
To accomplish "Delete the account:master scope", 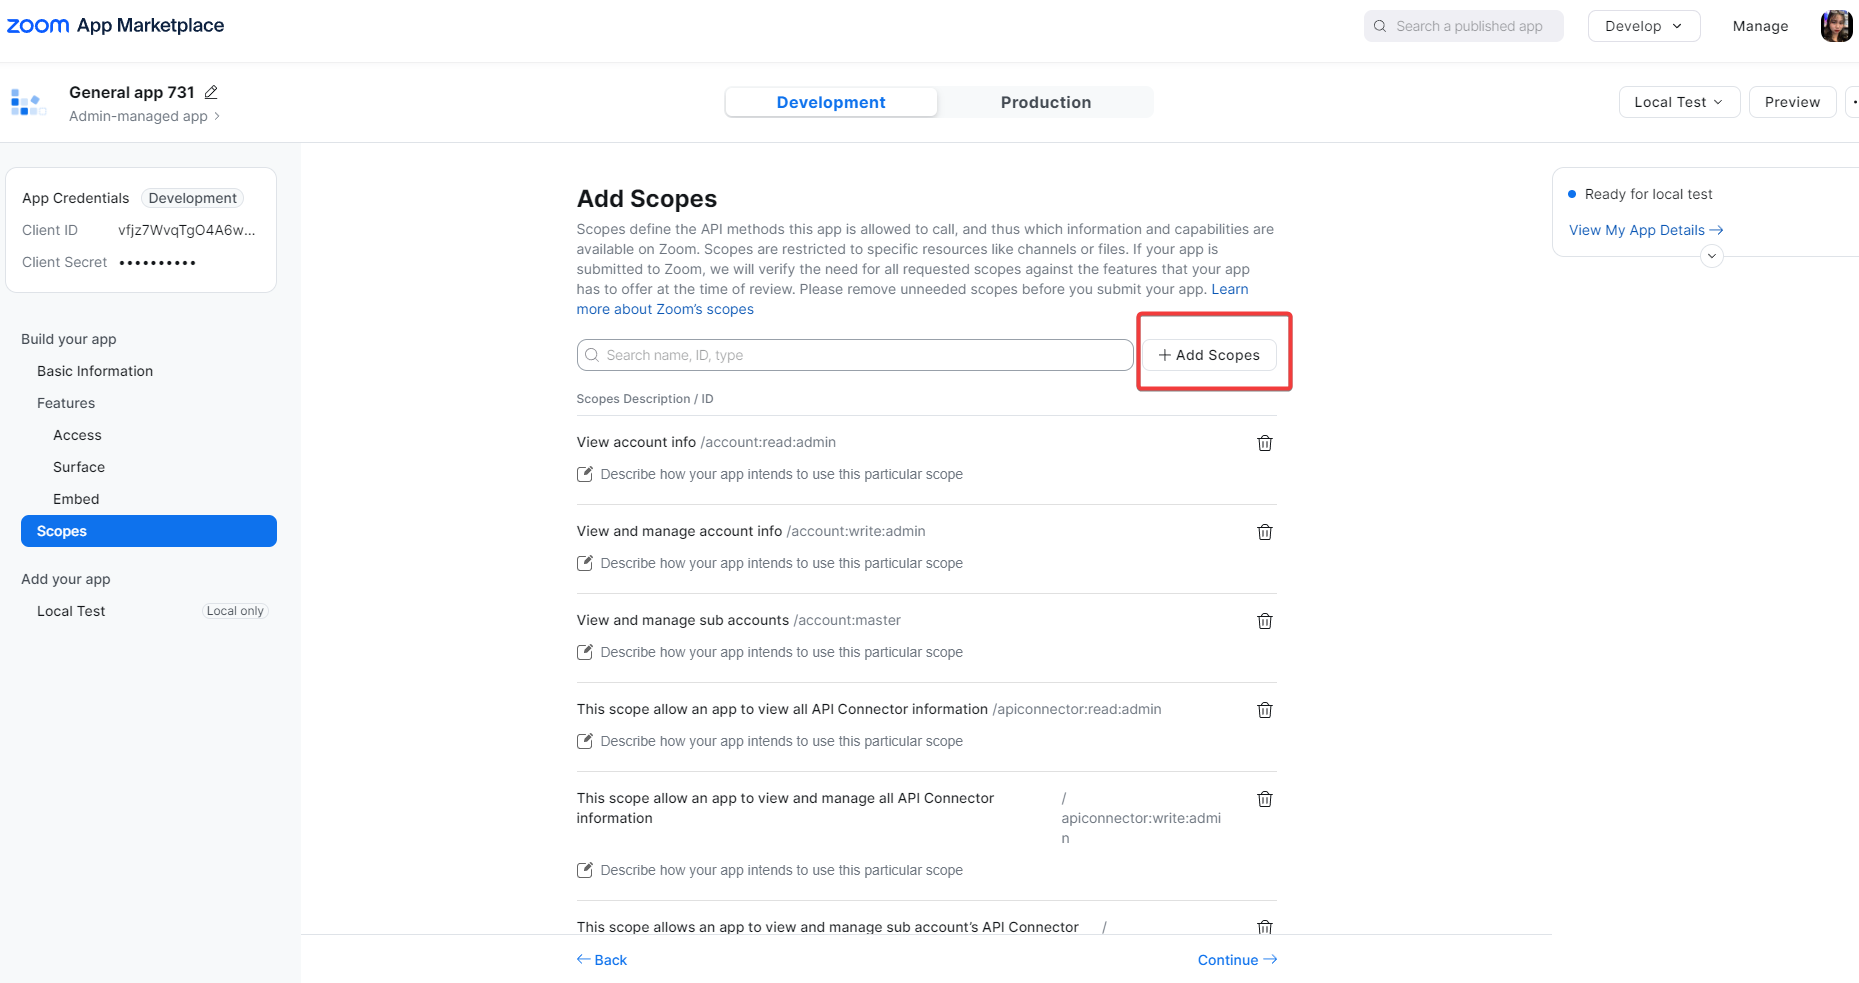I will [1265, 621].
